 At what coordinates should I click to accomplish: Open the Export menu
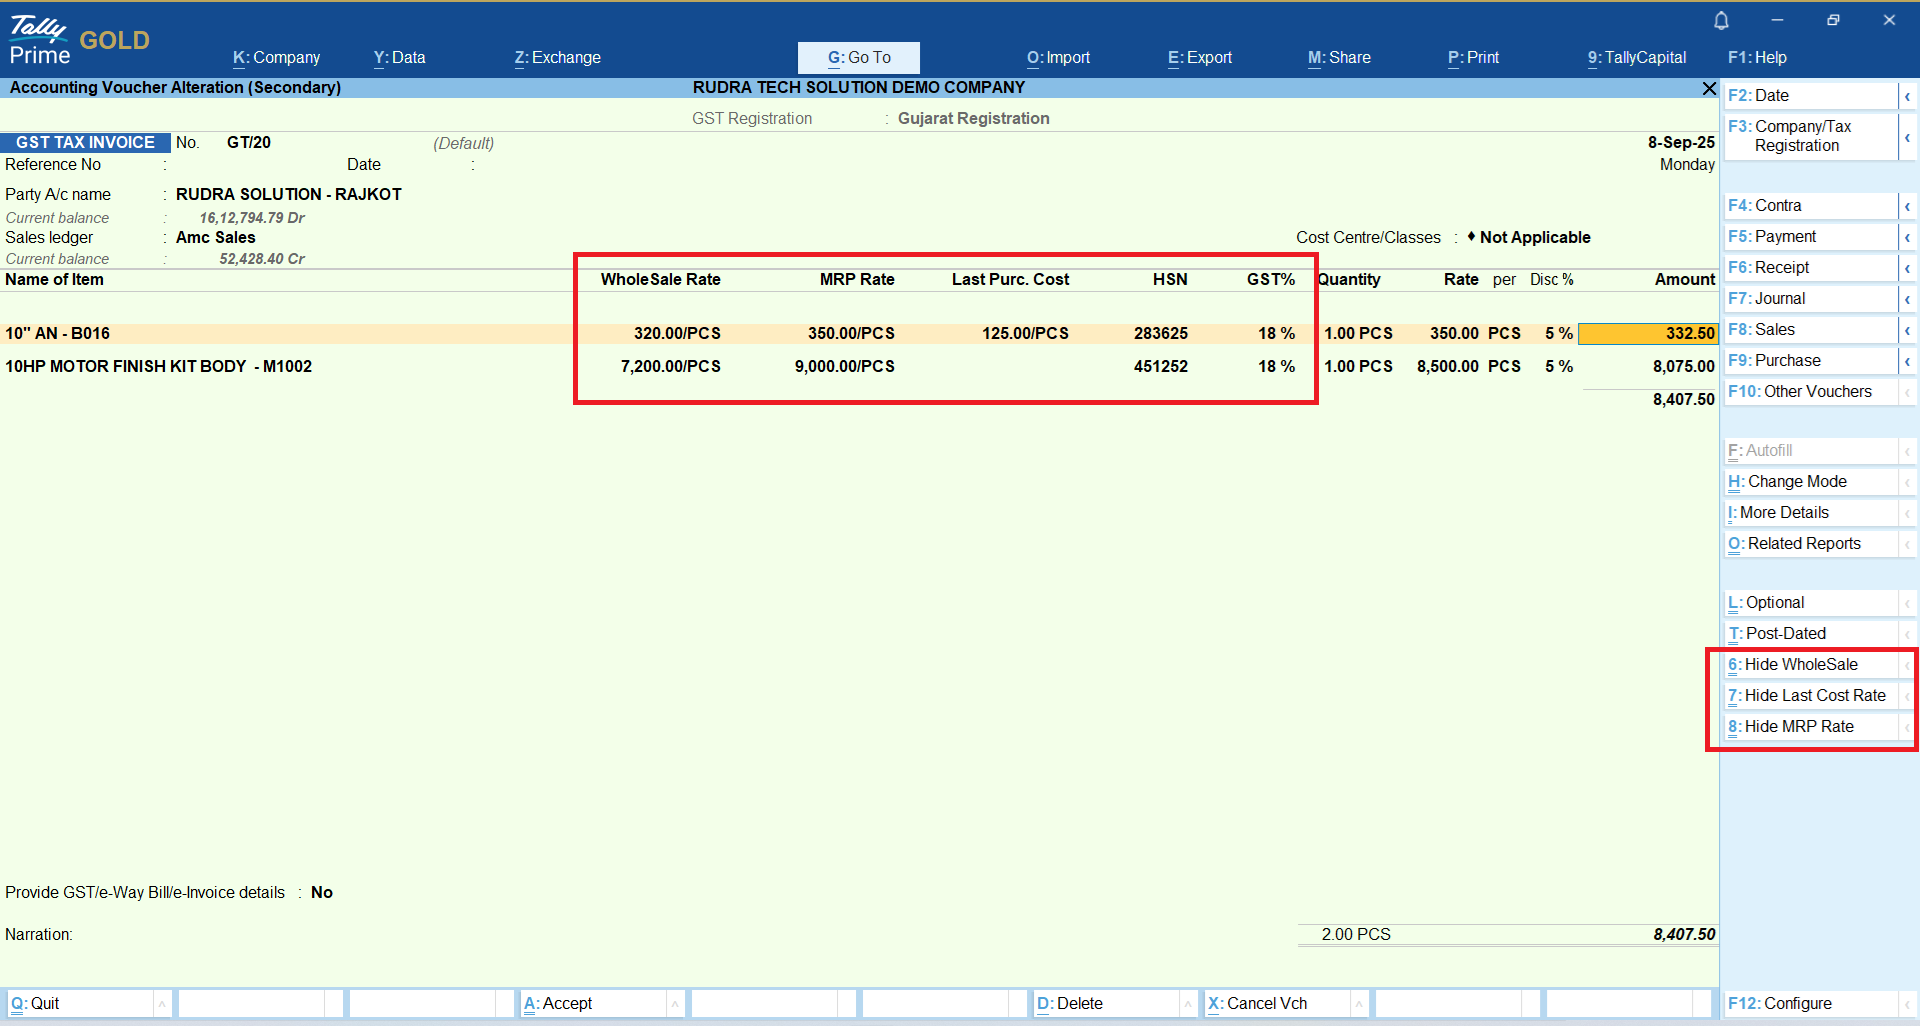1199,58
